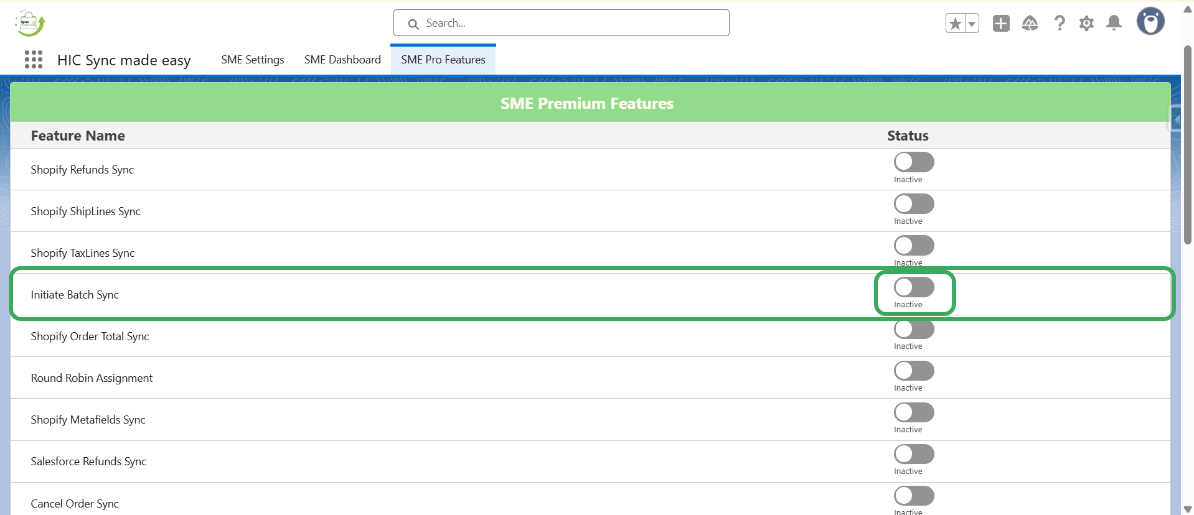Image resolution: width=1194 pixels, height=515 pixels.
Task: Click the Search input field
Action: point(561,23)
